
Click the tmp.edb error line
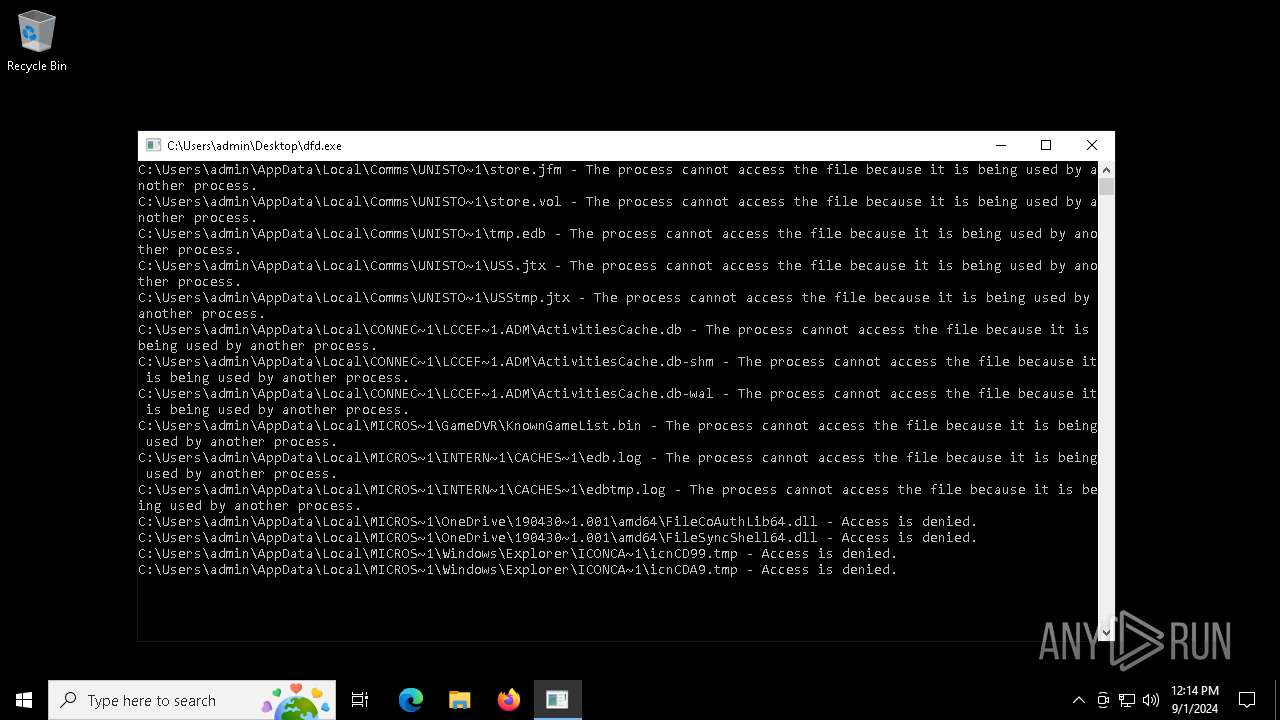pyautogui.click(x=617, y=241)
